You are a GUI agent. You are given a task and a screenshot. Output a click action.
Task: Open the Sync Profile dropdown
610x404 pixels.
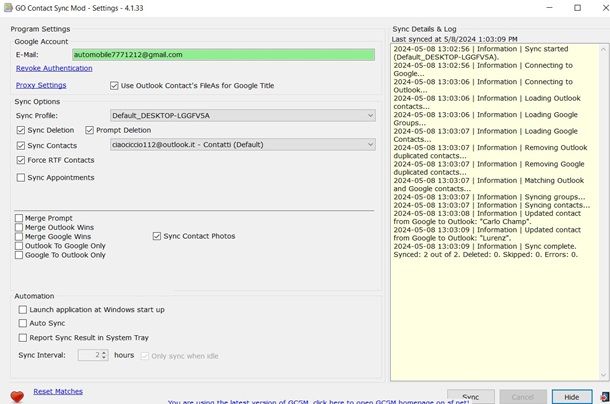tap(369, 115)
